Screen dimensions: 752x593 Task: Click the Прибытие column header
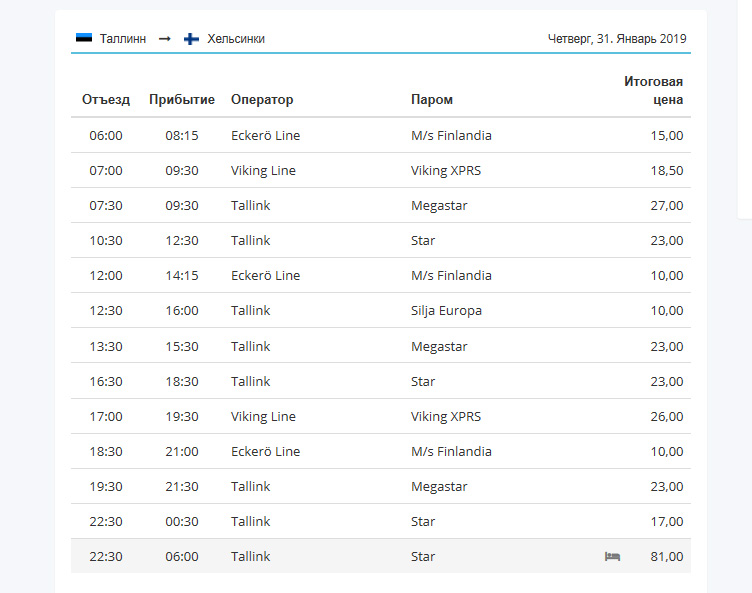182,99
